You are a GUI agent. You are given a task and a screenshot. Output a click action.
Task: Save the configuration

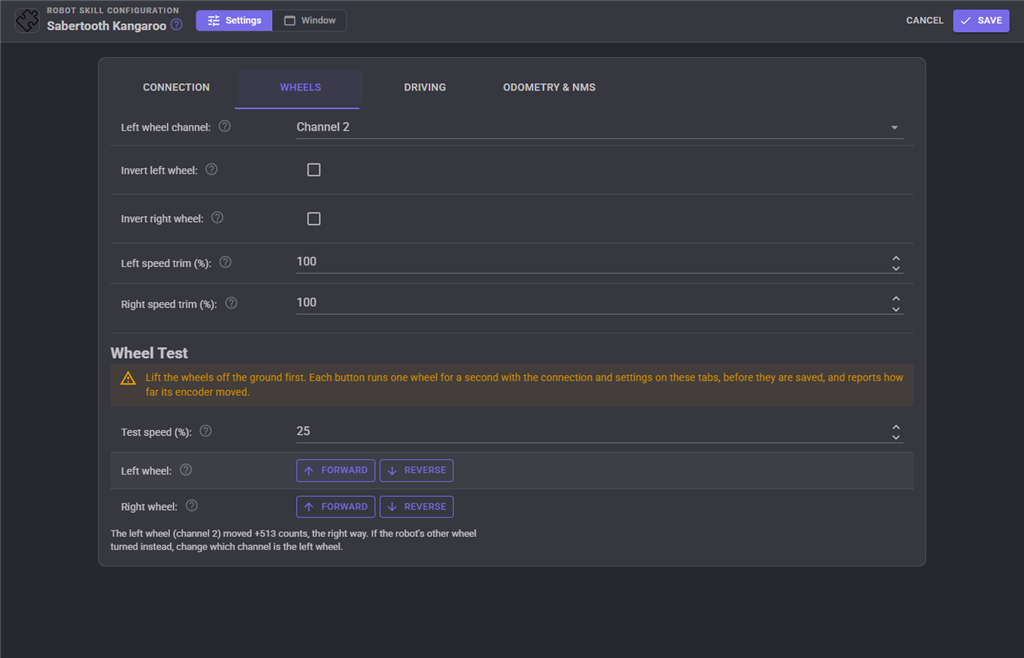981,21
